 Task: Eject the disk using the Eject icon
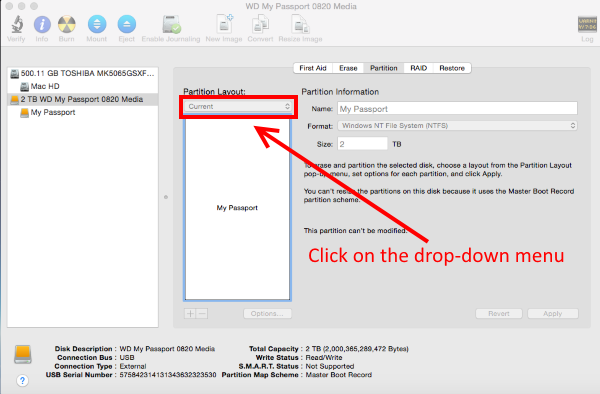pos(127,24)
